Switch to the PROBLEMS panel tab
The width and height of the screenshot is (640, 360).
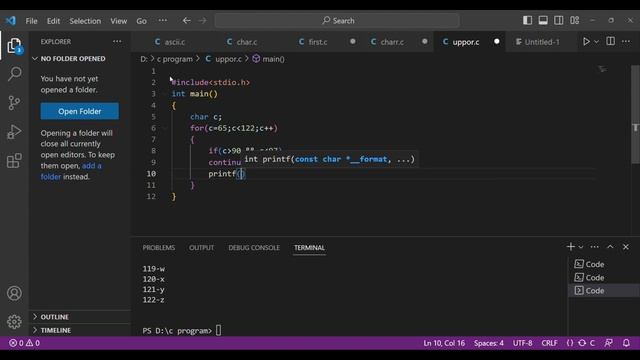(159, 247)
